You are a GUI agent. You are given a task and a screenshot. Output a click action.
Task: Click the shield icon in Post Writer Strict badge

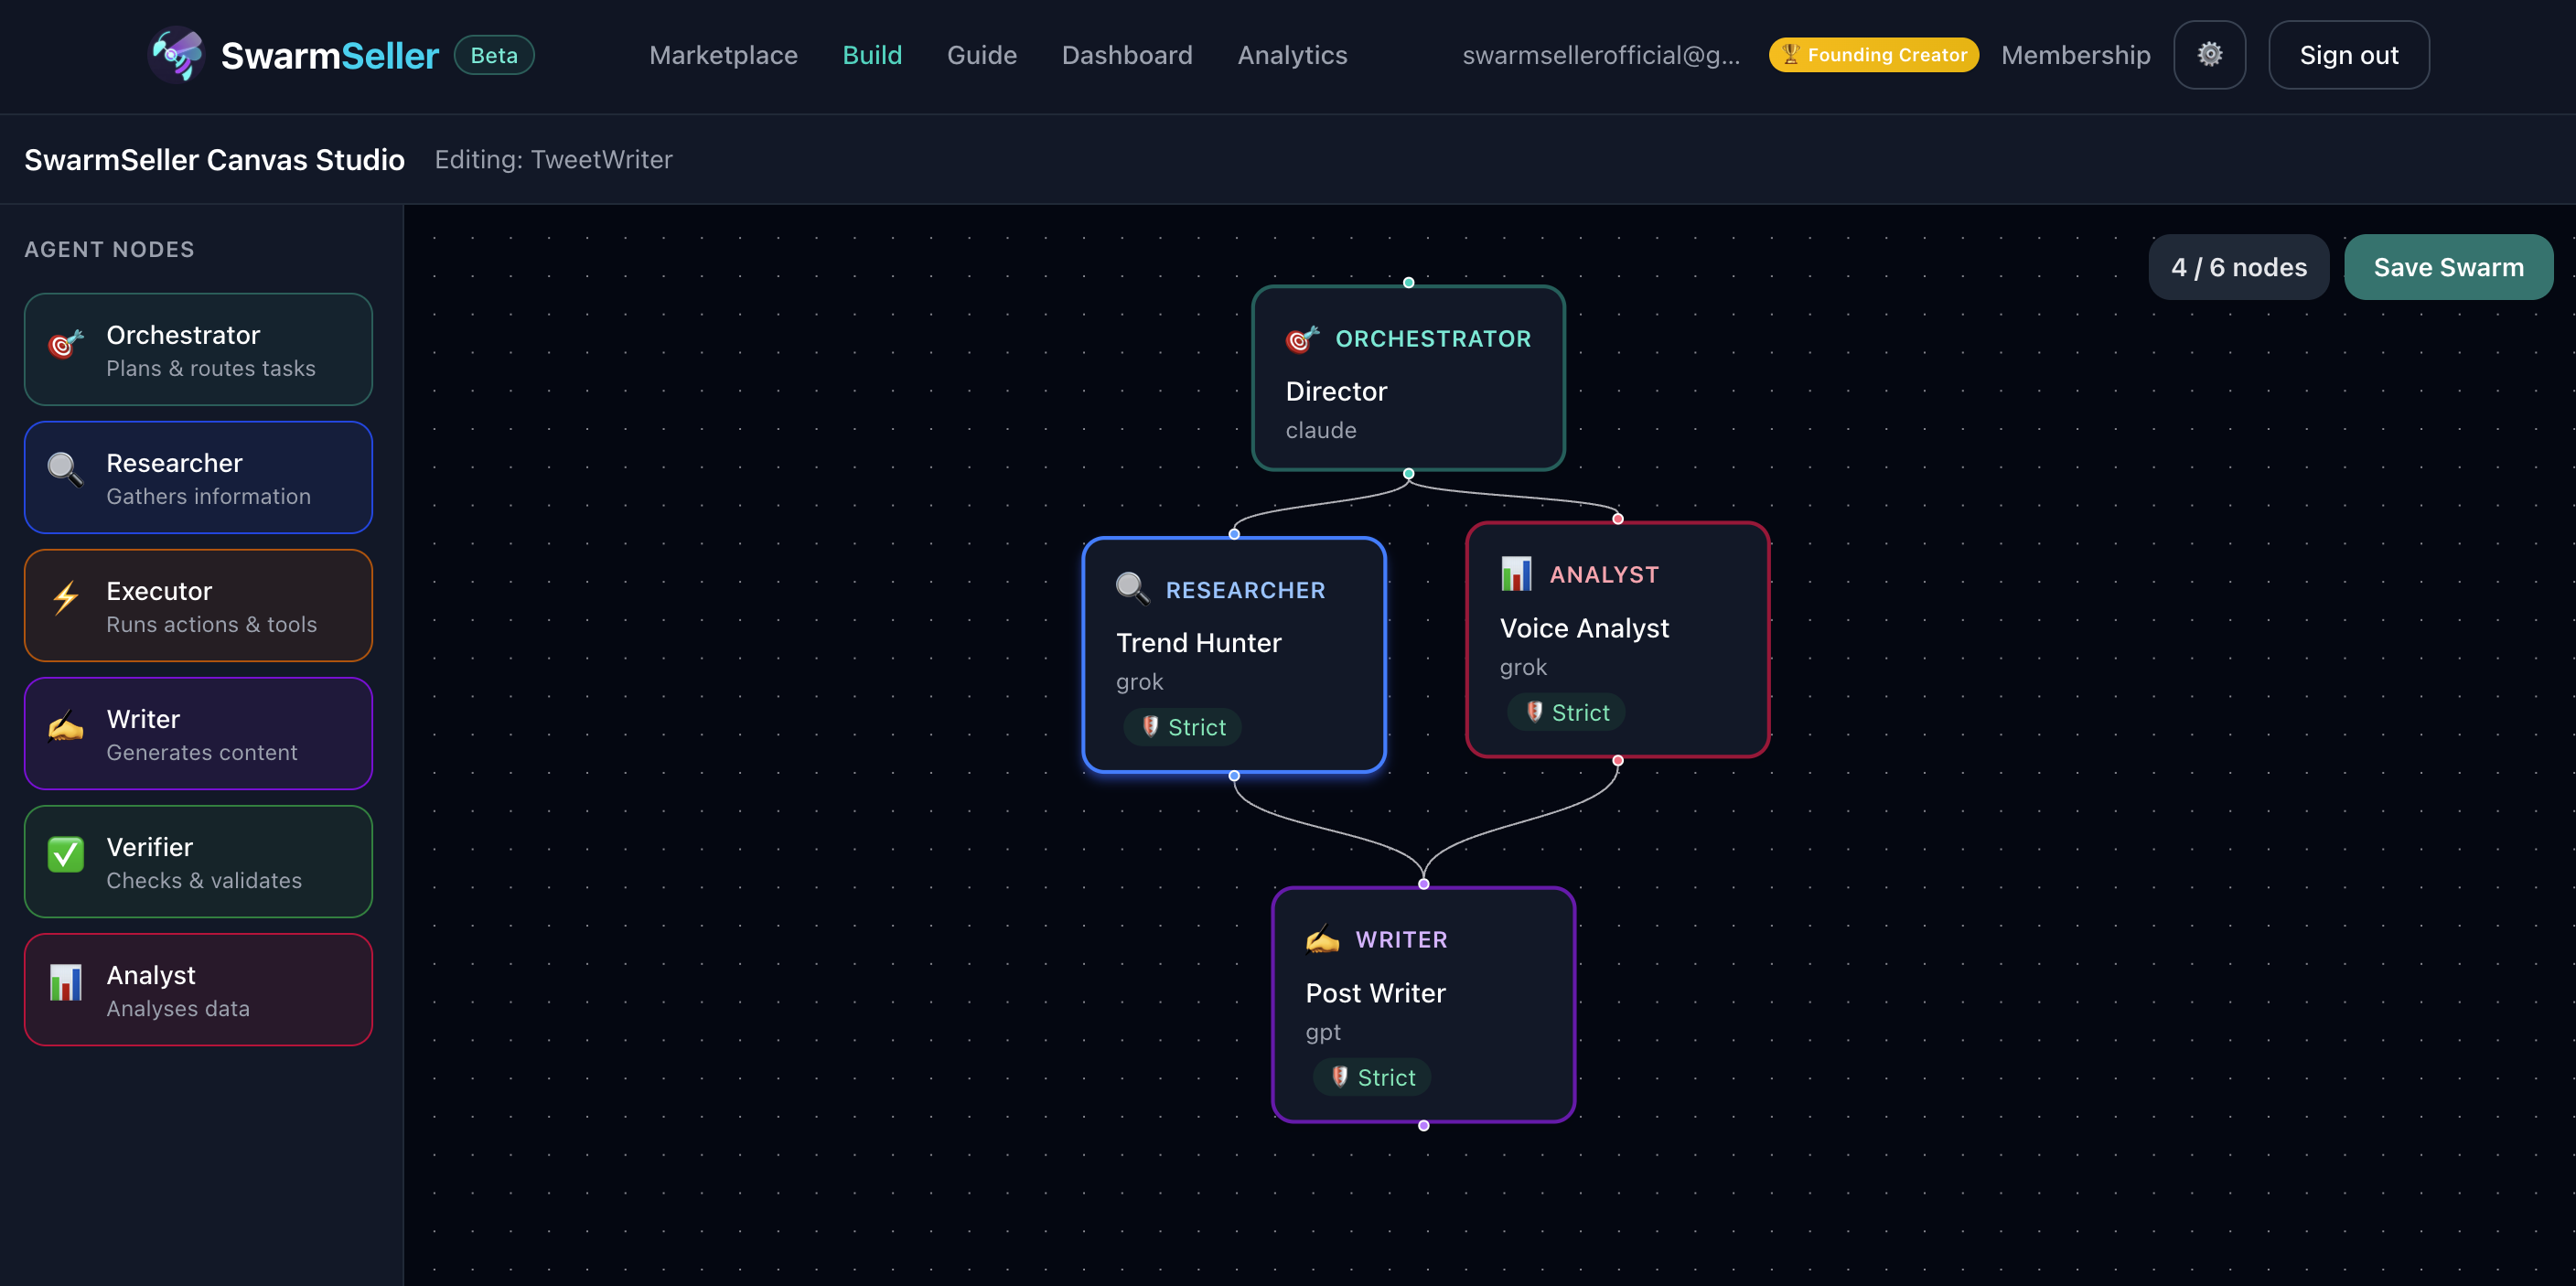pos(1340,1077)
